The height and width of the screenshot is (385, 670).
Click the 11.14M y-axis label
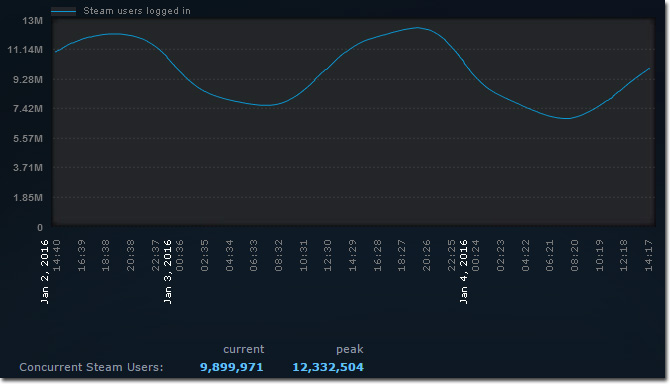coord(25,50)
